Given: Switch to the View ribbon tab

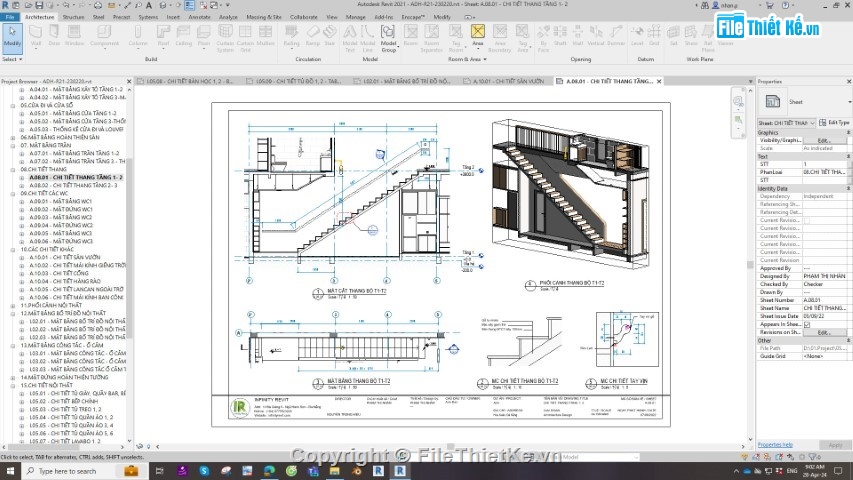Looking at the screenshot, I should [x=331, y=17].
